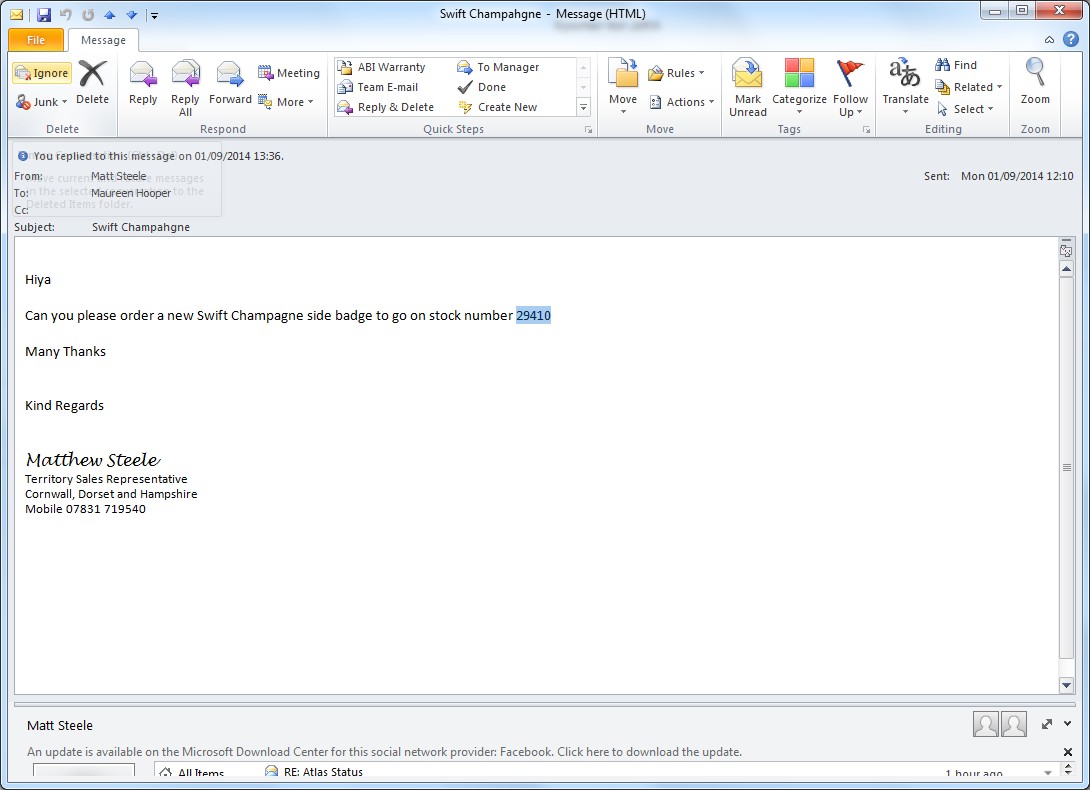Go to Next Item with down arrow

(131, 15)
